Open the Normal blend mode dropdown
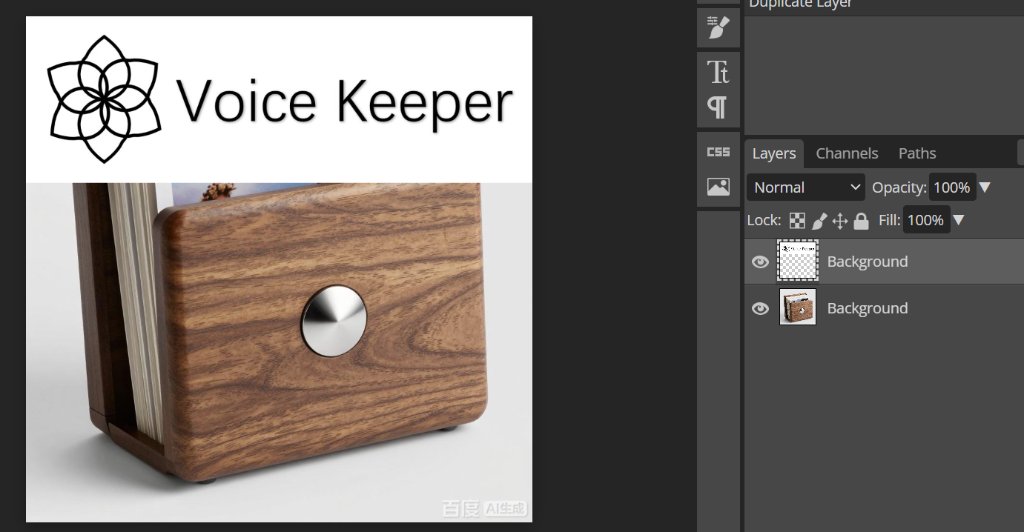The height and width of the screenshot is (532, 1024). coord(806,187)
